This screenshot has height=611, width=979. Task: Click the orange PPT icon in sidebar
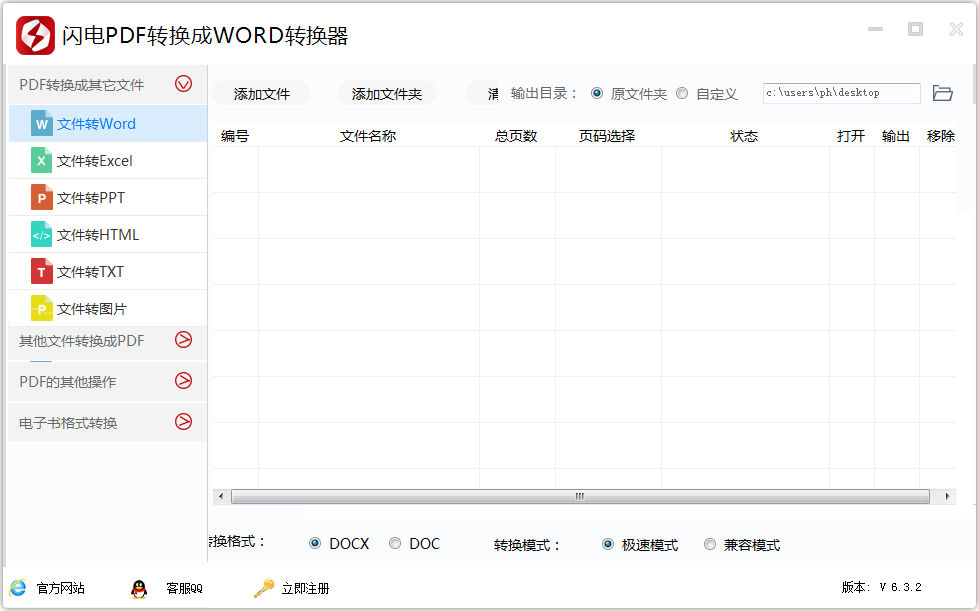tap(41, 198)
